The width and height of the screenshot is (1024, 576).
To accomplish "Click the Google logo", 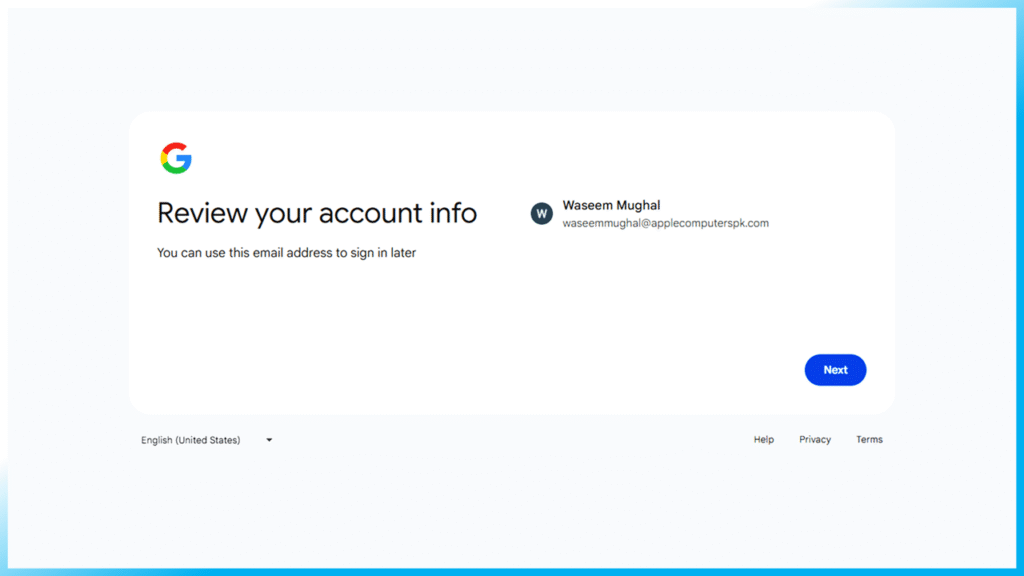I will tap(176, 158).
